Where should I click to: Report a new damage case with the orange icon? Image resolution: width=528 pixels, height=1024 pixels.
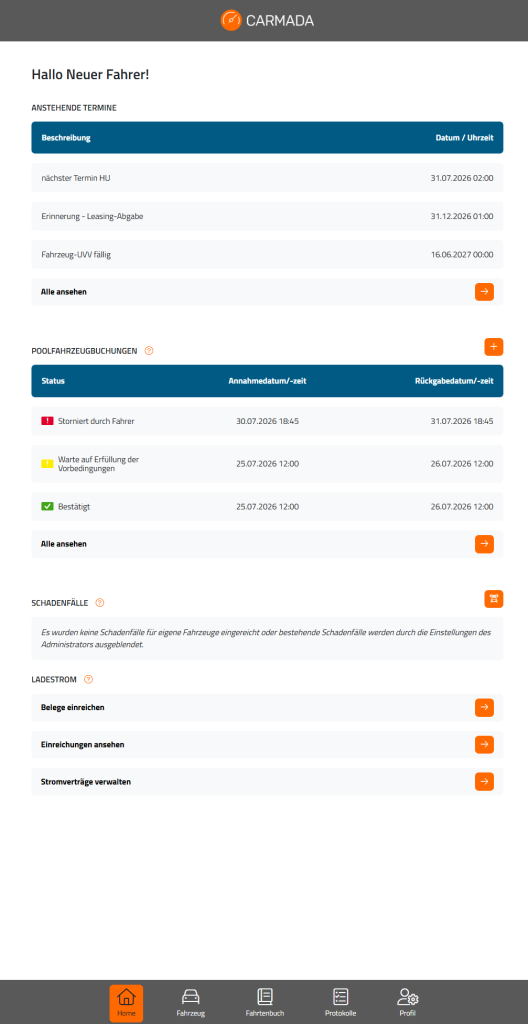point(494,599)
